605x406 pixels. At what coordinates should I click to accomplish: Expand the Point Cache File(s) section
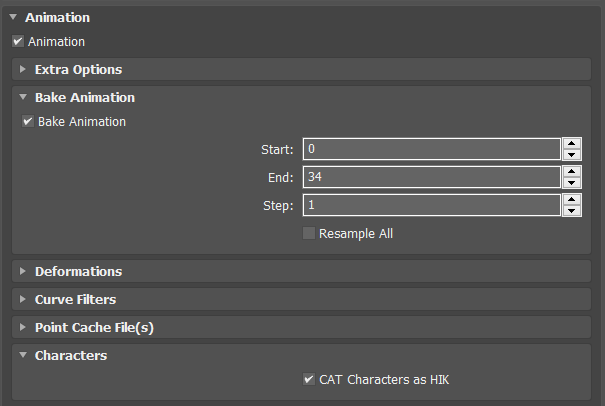click(23, 327)
